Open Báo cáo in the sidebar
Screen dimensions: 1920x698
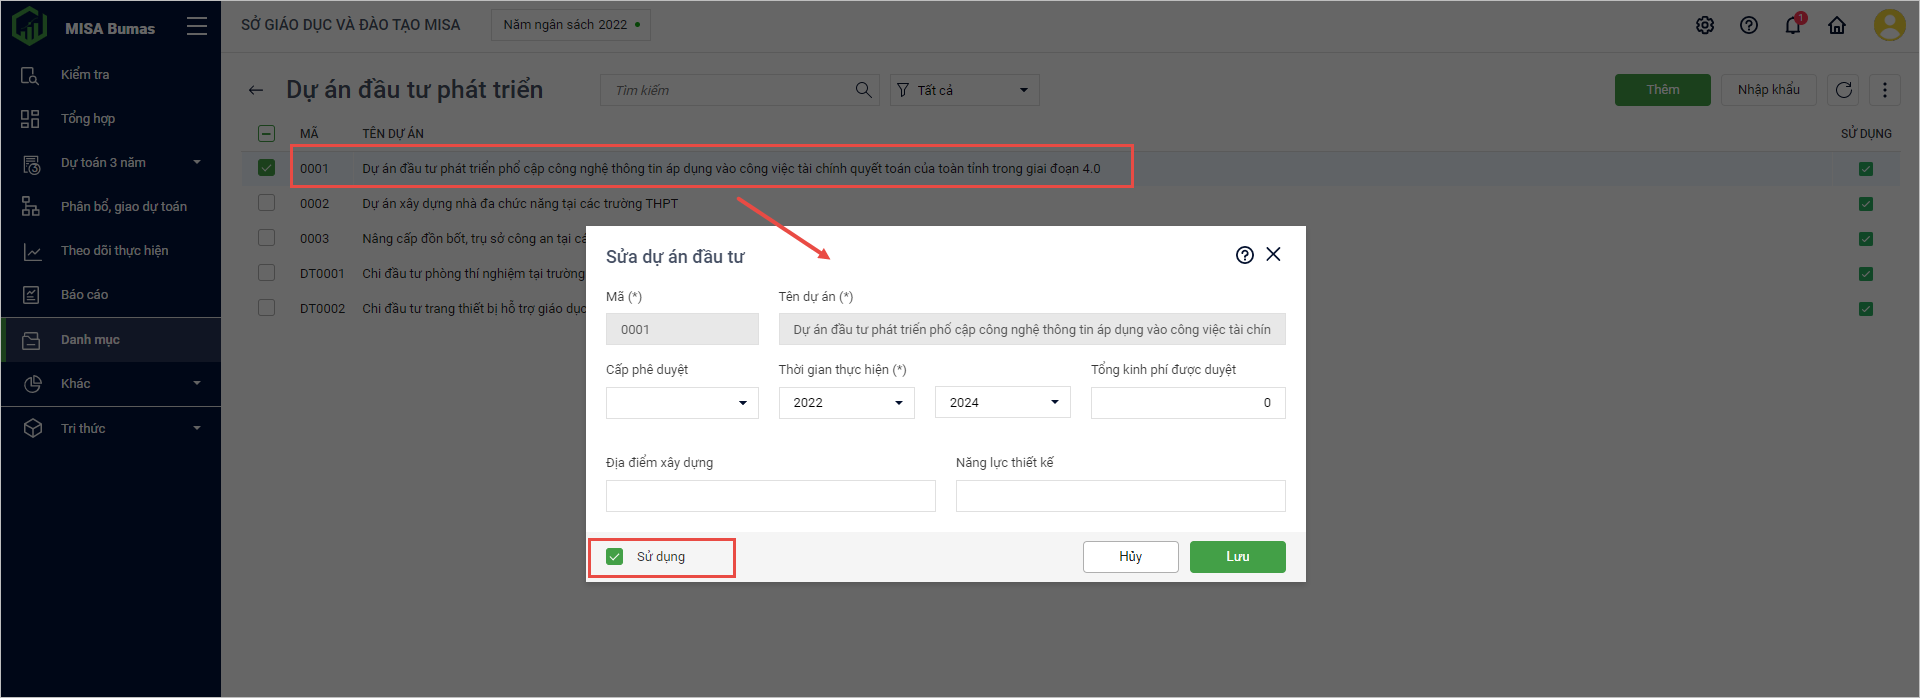pyautogui.click(x=84, y=295)
